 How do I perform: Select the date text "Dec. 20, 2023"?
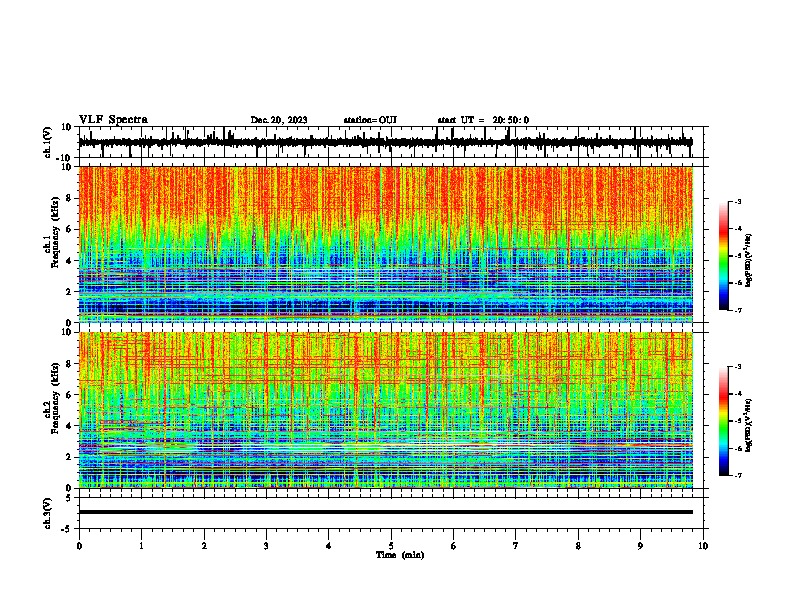(x=279, y=120)
